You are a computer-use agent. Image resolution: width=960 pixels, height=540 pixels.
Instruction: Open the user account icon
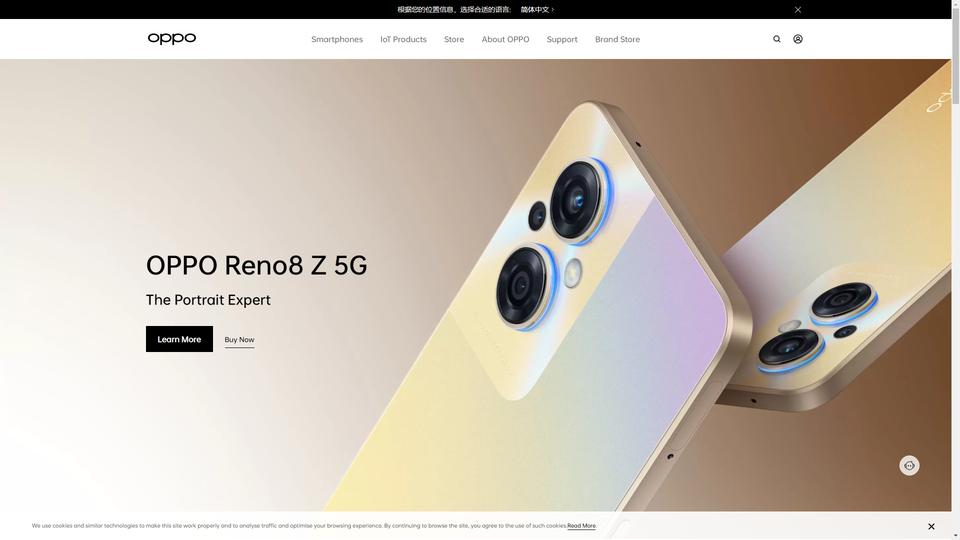(798, 39)
